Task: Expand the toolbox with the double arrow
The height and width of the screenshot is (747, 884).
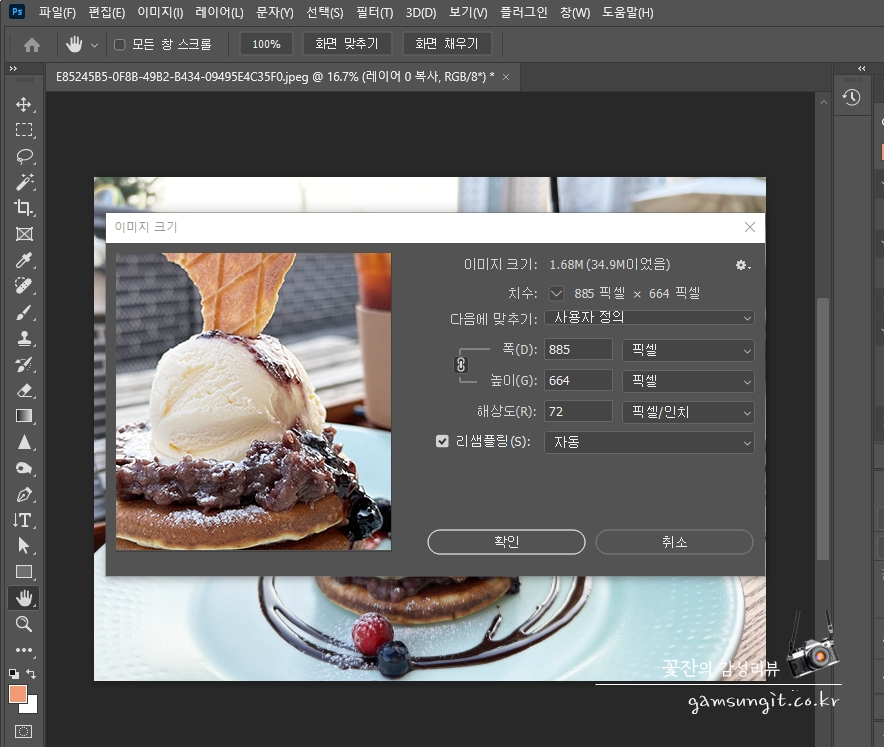Action: click(x=13, y=69)
